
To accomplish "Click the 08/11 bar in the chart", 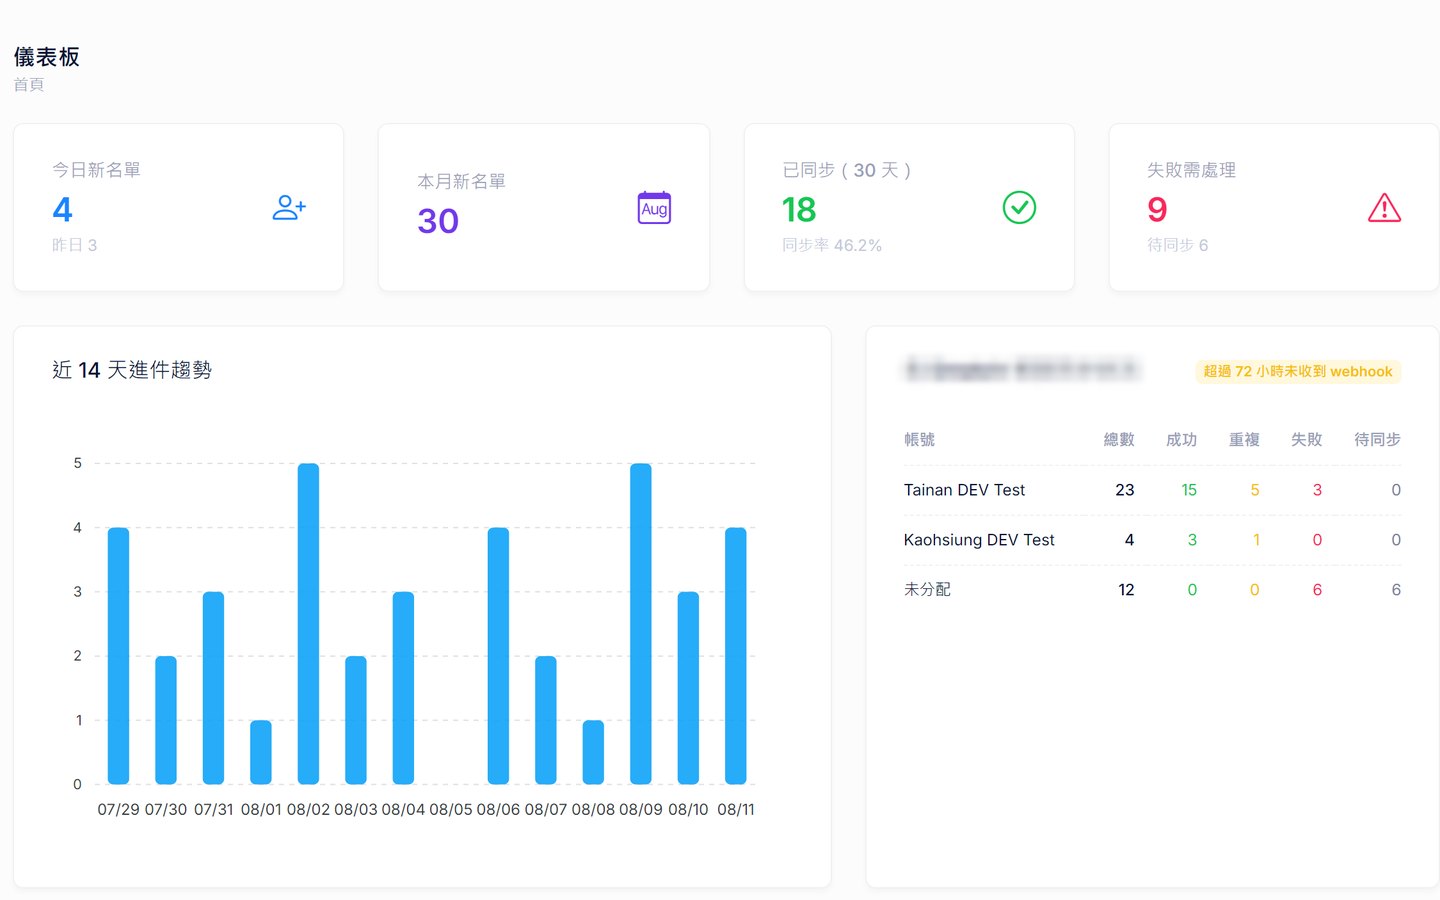I will tap(736, 656).
